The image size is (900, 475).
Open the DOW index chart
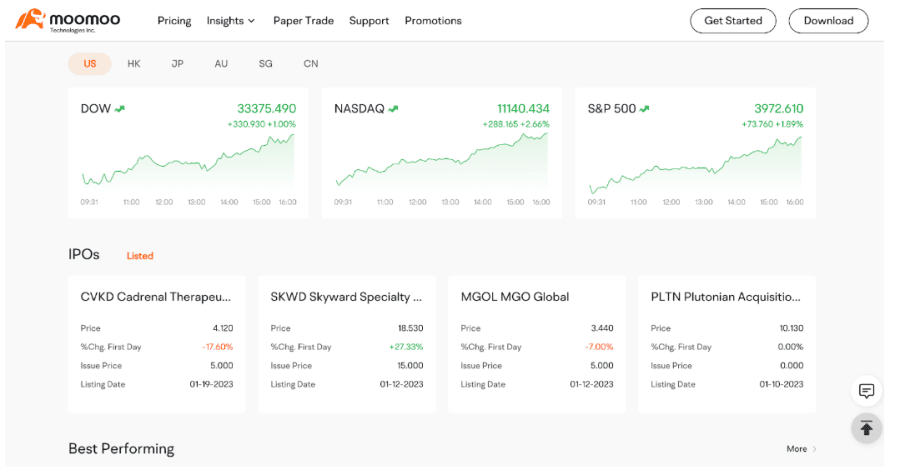coord(188,153)
